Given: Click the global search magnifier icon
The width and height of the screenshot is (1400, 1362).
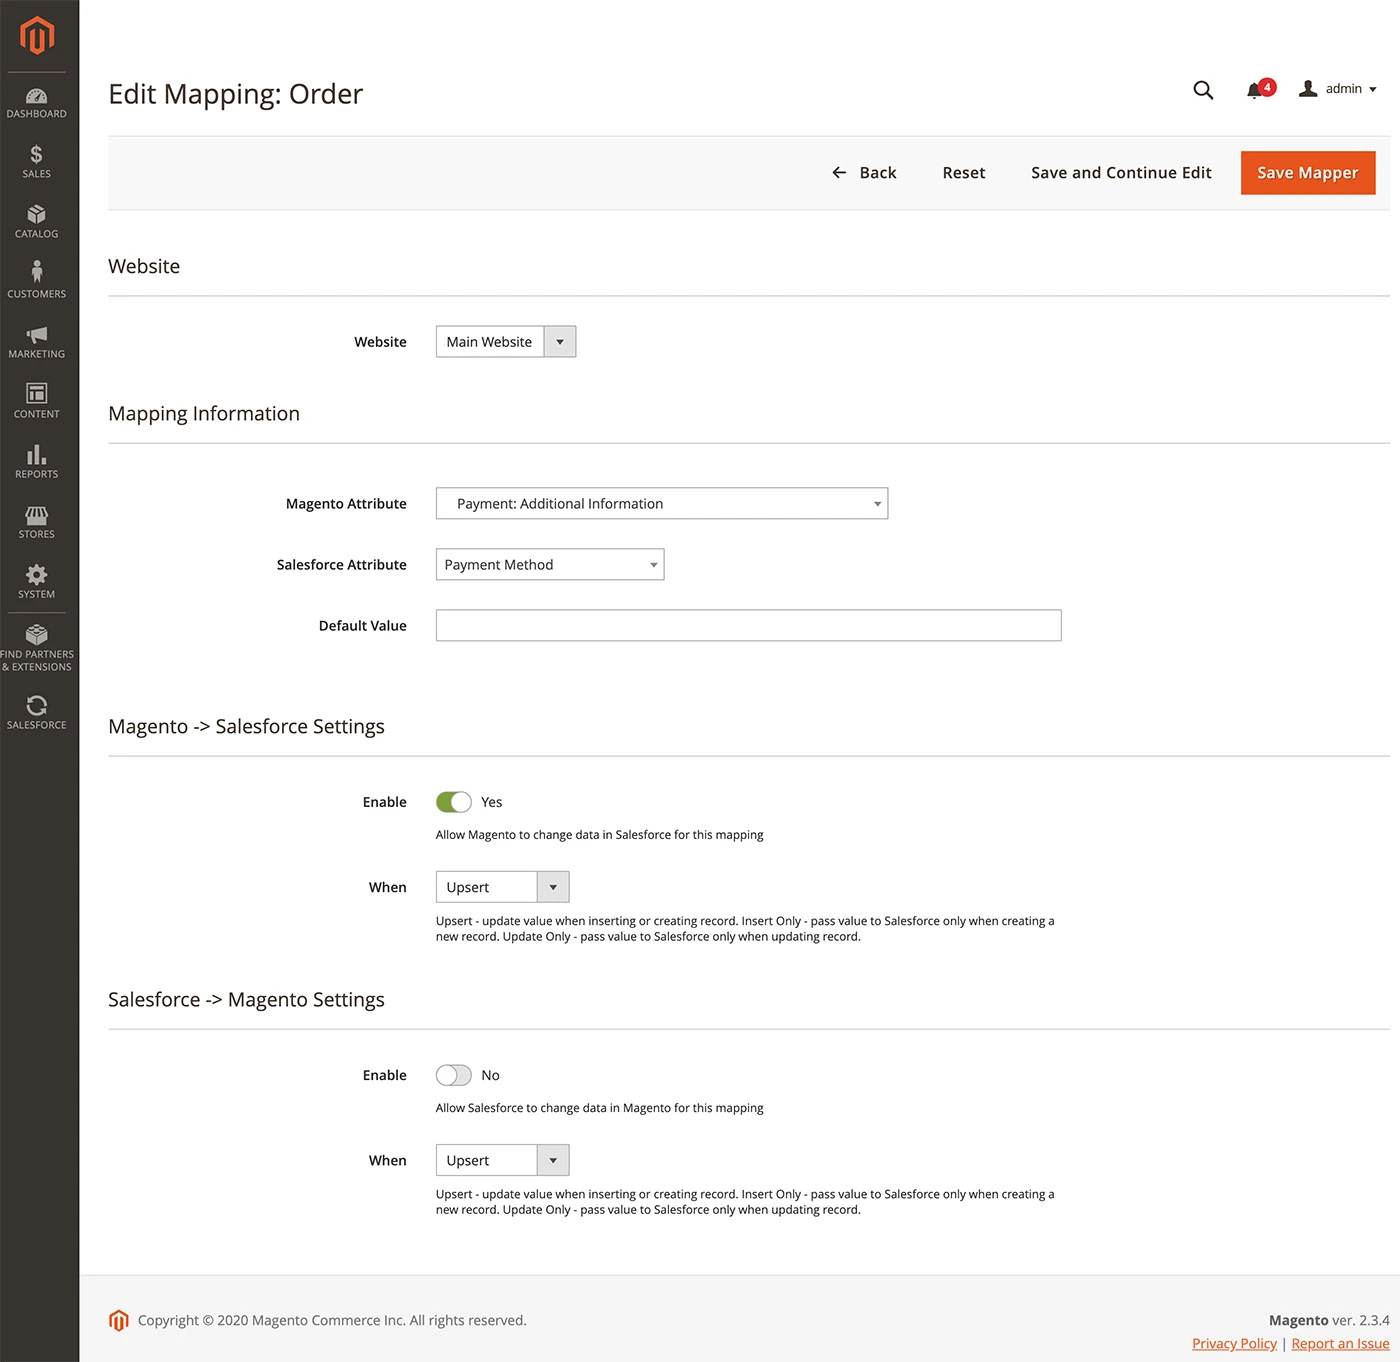Looking at the screenshot, I should [1203, 90].
